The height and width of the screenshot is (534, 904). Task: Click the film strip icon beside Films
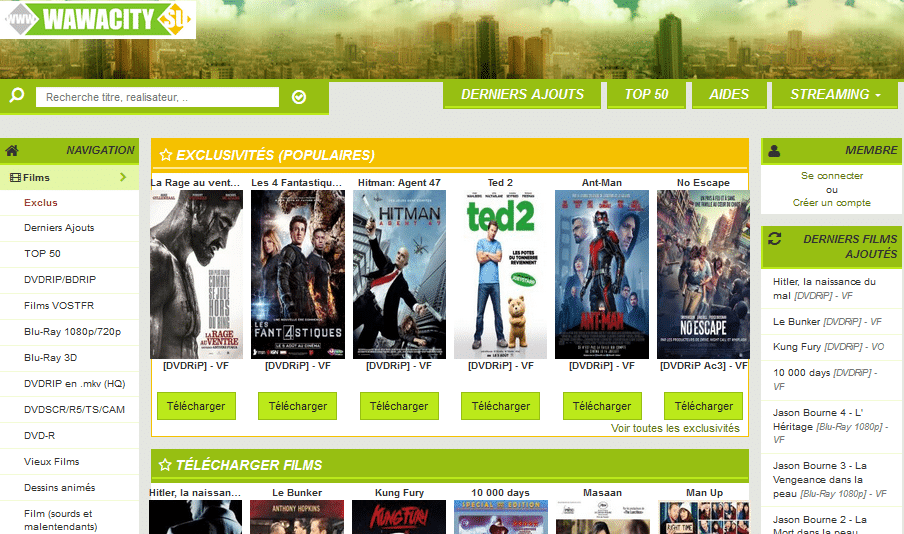tap(16, 178)
